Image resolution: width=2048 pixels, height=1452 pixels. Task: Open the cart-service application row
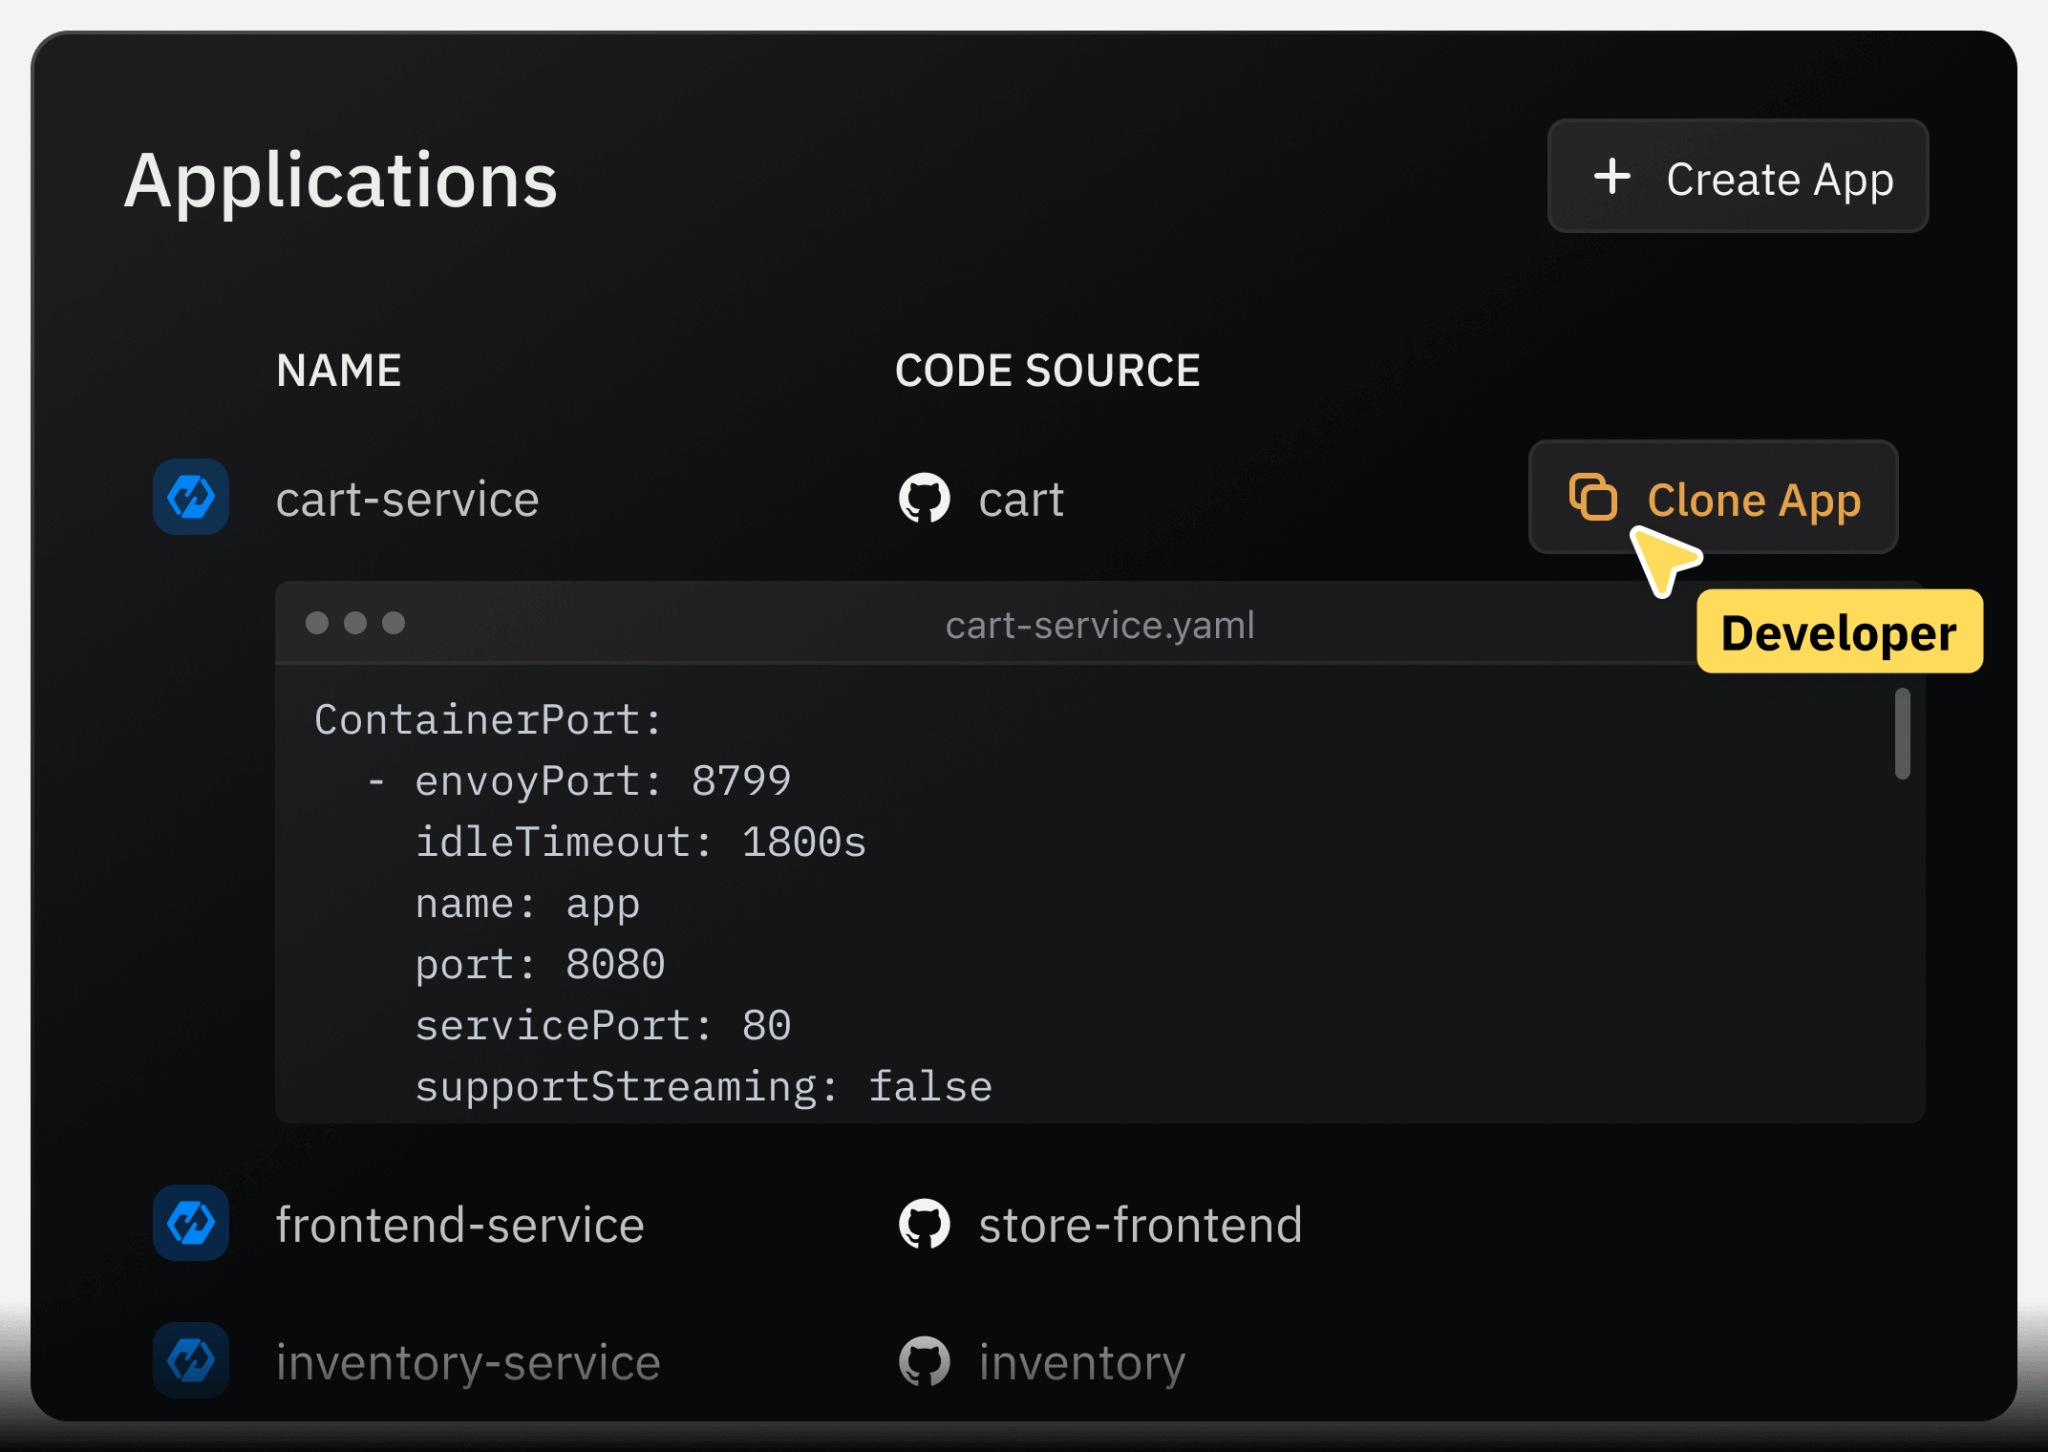tap(407, 499)
